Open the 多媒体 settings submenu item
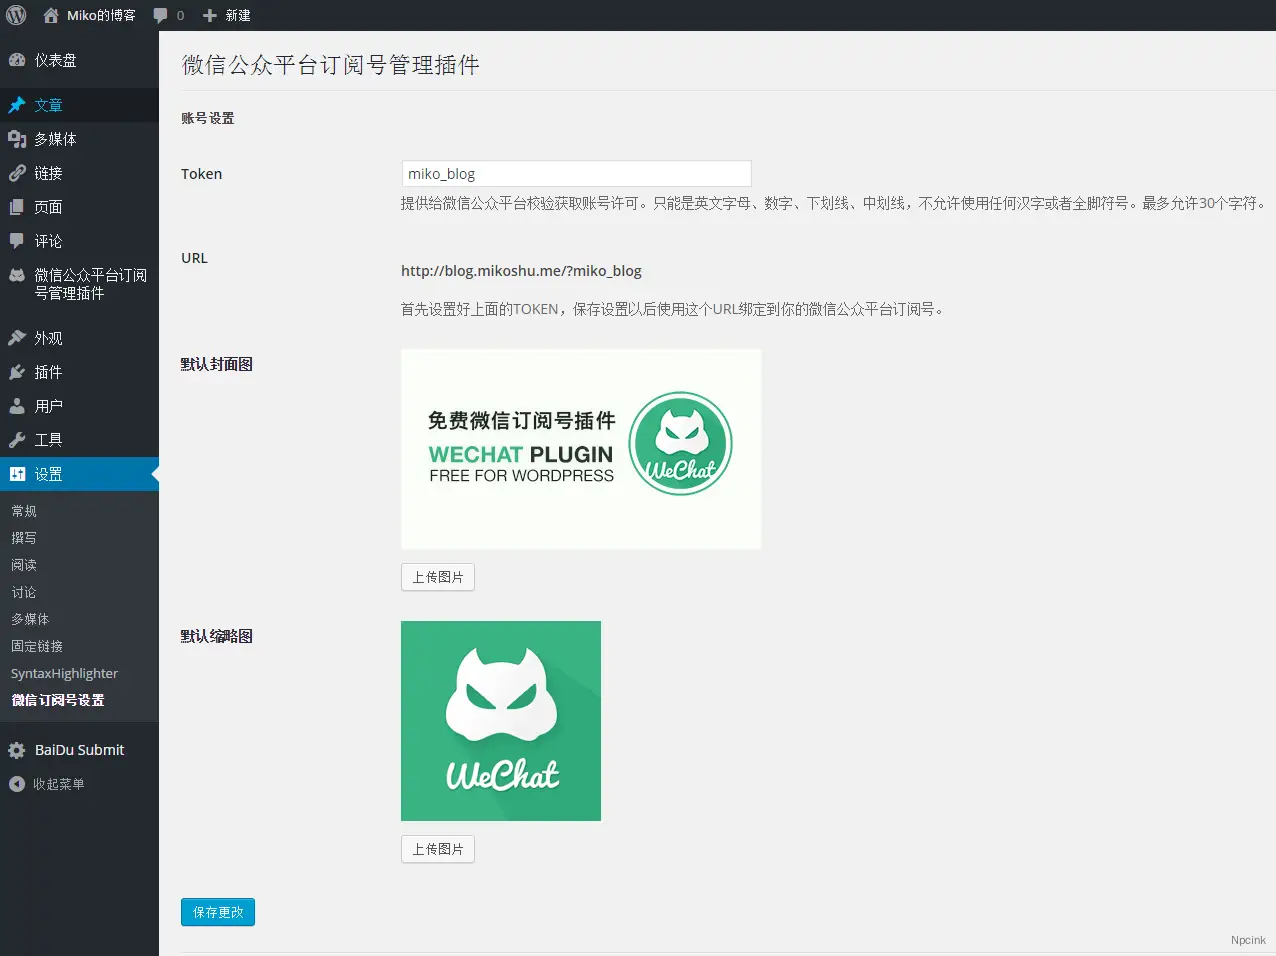The width and height of the screenshot is (1276, 956). click(30, 619)
